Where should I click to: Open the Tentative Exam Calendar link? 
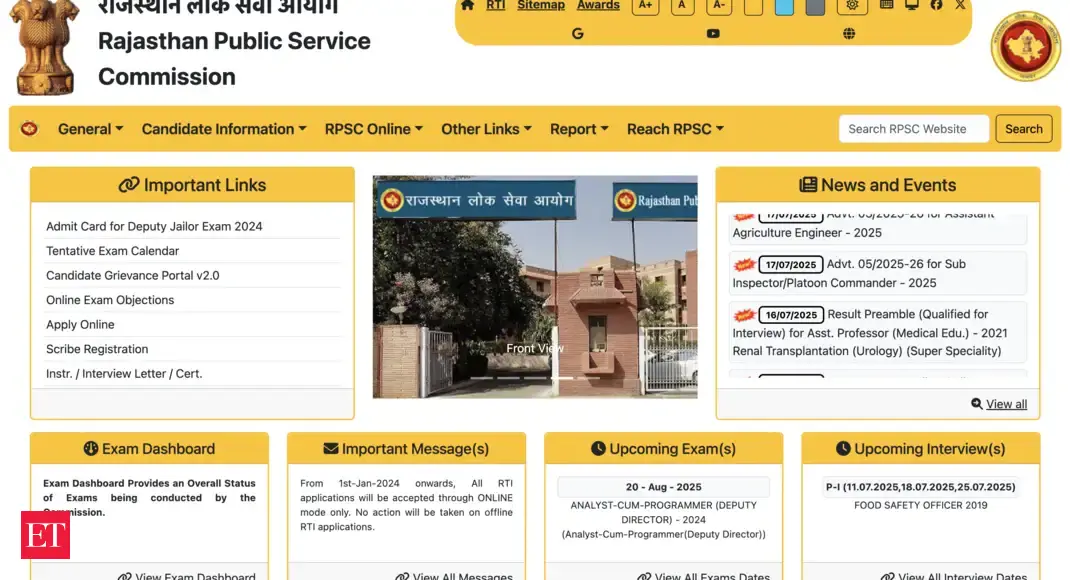pos(113,251)
